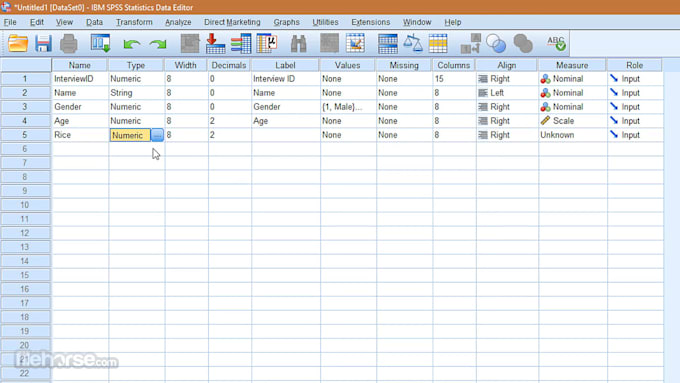Click the Gender label cell
The width and height of the screenshot is (680, 383).
pos(285,107)
